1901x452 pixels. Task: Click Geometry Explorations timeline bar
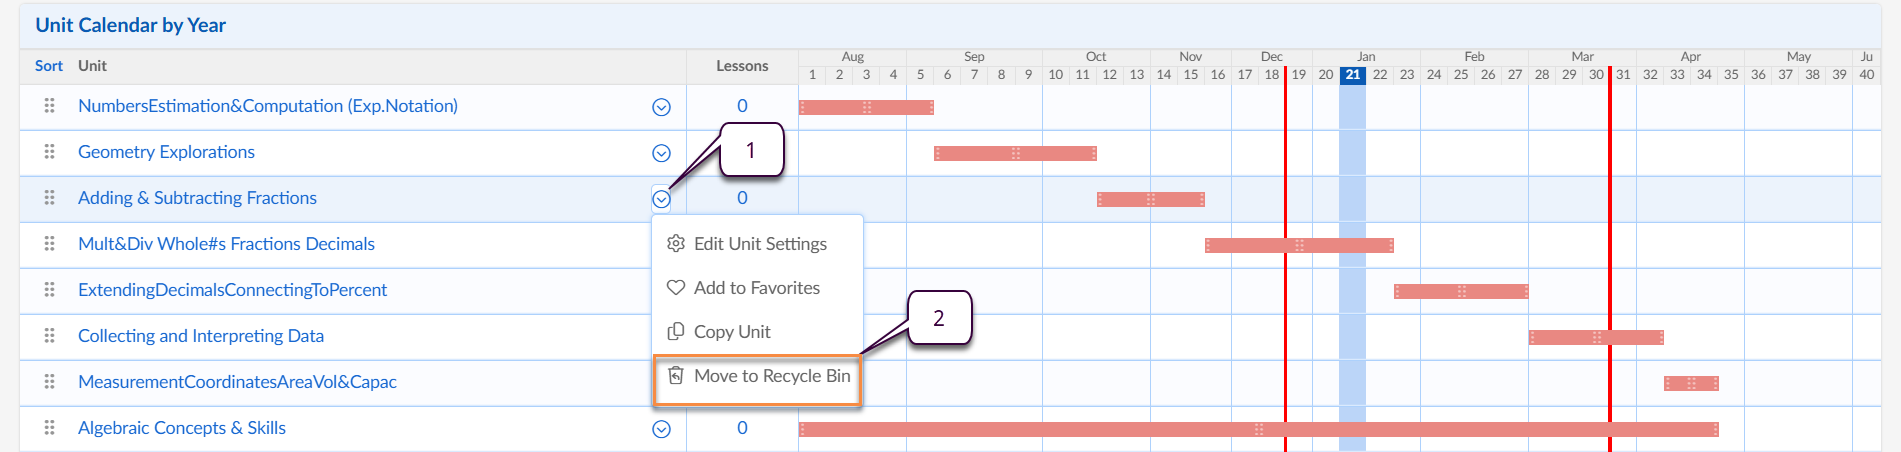coord(1015,153)
